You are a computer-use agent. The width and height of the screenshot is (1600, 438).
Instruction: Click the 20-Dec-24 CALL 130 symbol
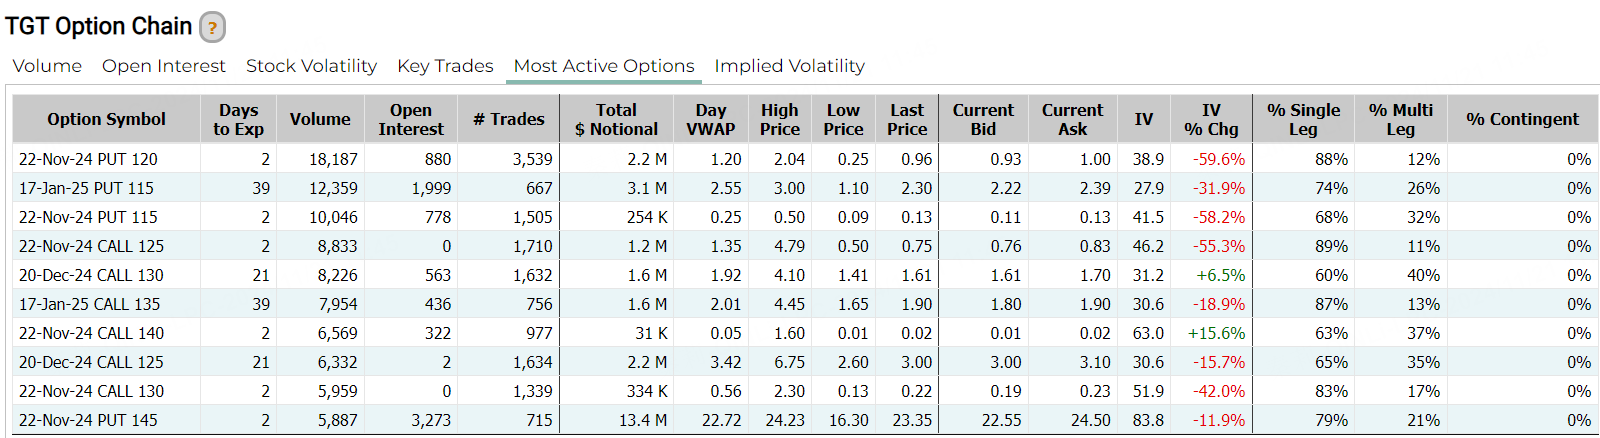91,275
